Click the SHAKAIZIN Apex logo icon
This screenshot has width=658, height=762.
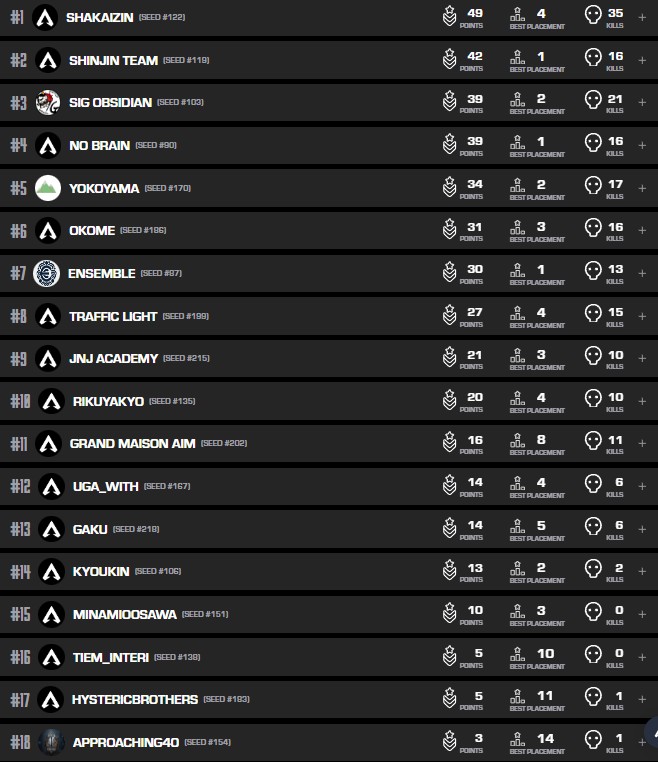click(45, 17)
